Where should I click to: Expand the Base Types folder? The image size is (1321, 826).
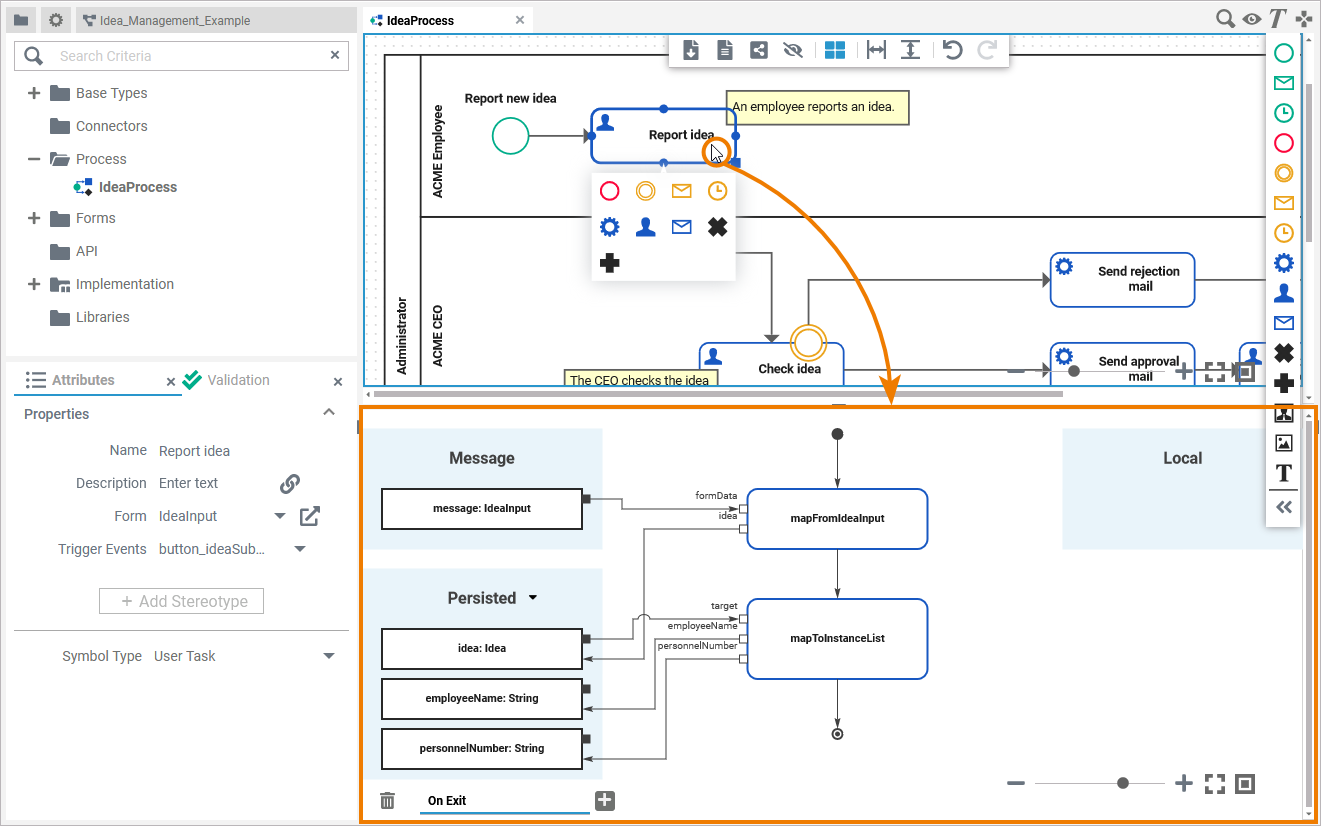(34, 93)
